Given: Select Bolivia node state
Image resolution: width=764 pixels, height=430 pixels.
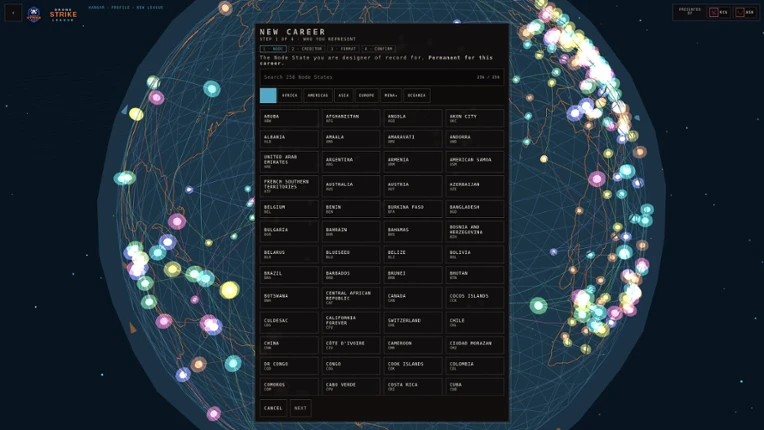Looking at the screenshot, I should 475,254.
